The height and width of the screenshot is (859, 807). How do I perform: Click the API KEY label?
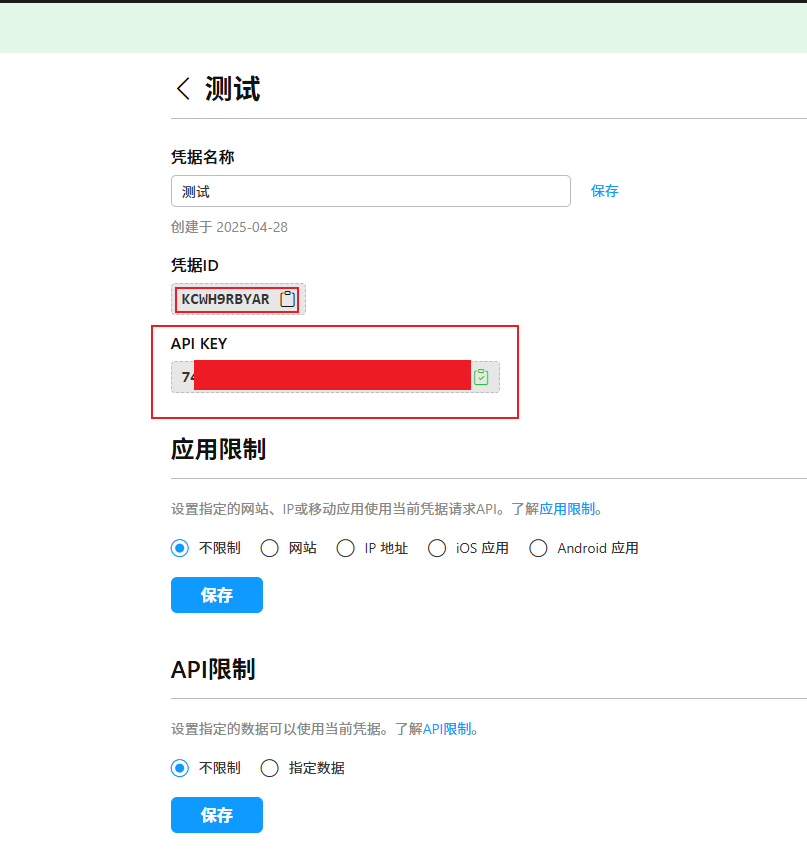(199, 343)
